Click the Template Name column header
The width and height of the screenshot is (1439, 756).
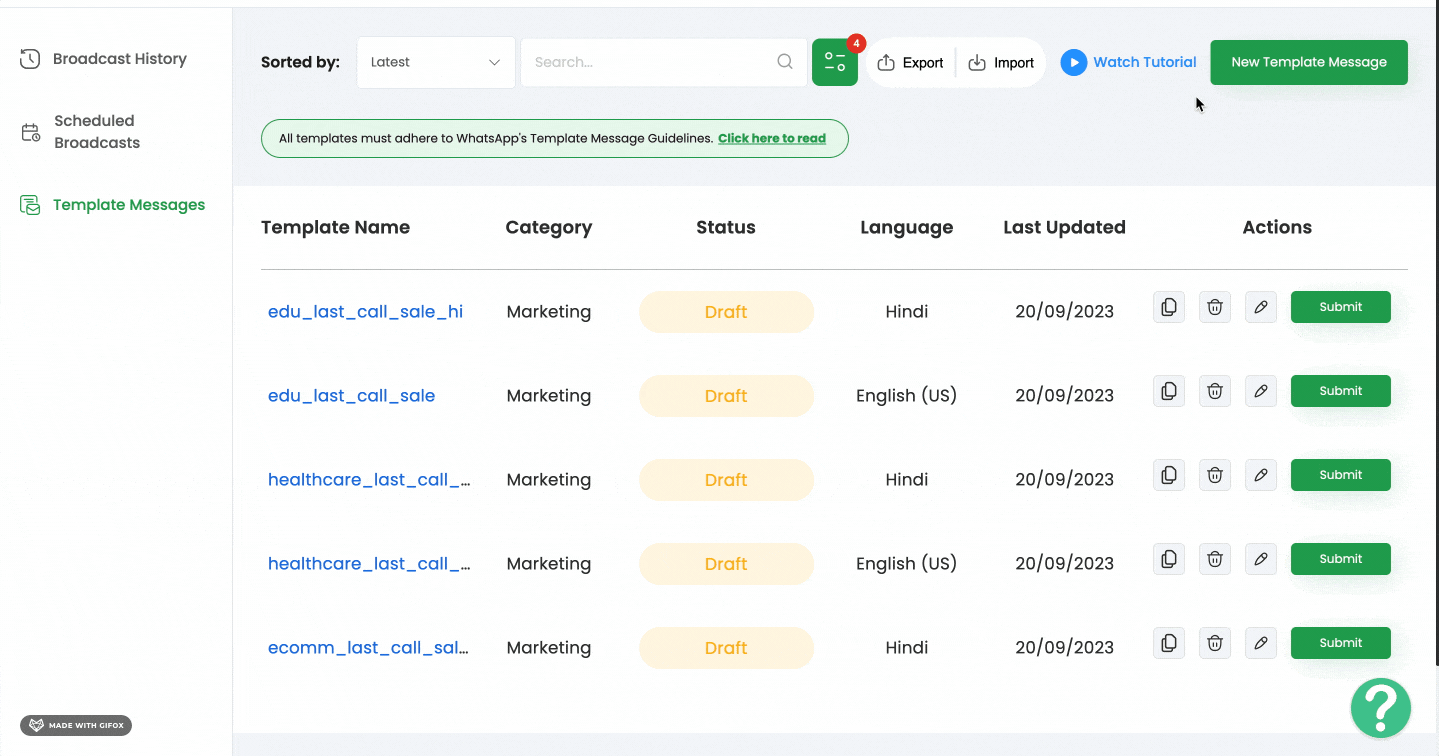coord(335,227)
